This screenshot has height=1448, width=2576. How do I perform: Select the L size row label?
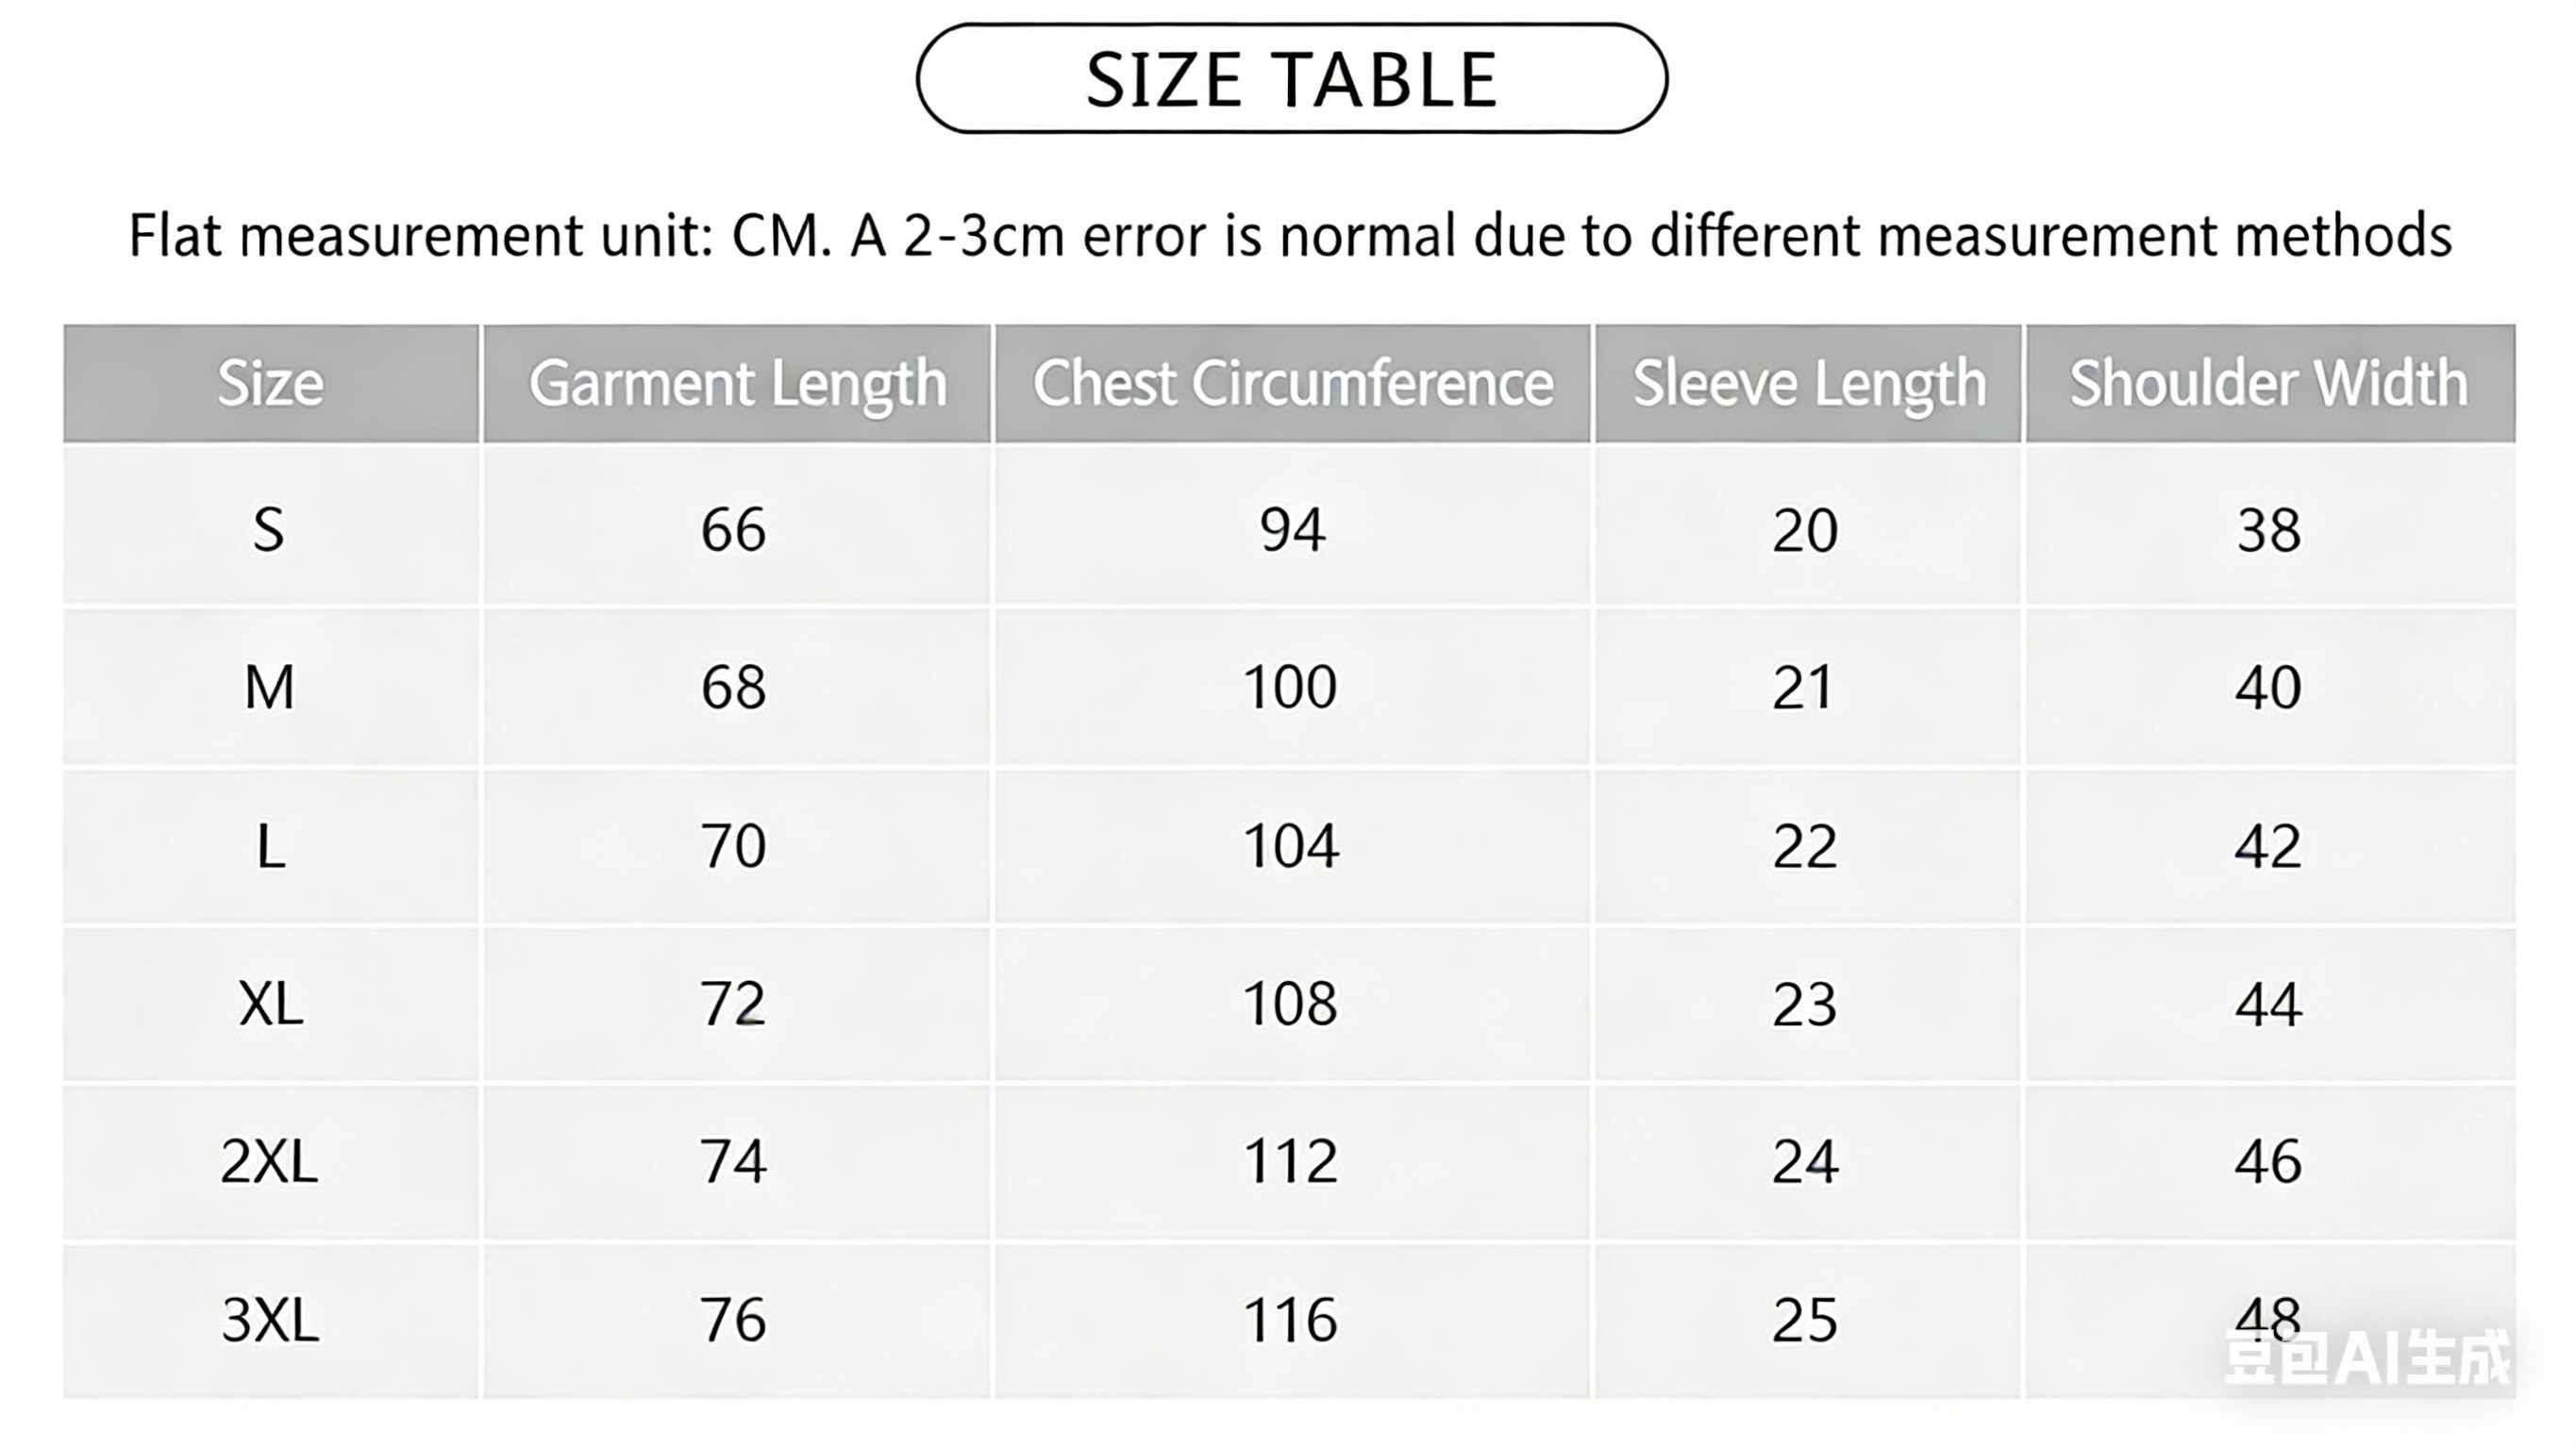click(x=270, y=846)
